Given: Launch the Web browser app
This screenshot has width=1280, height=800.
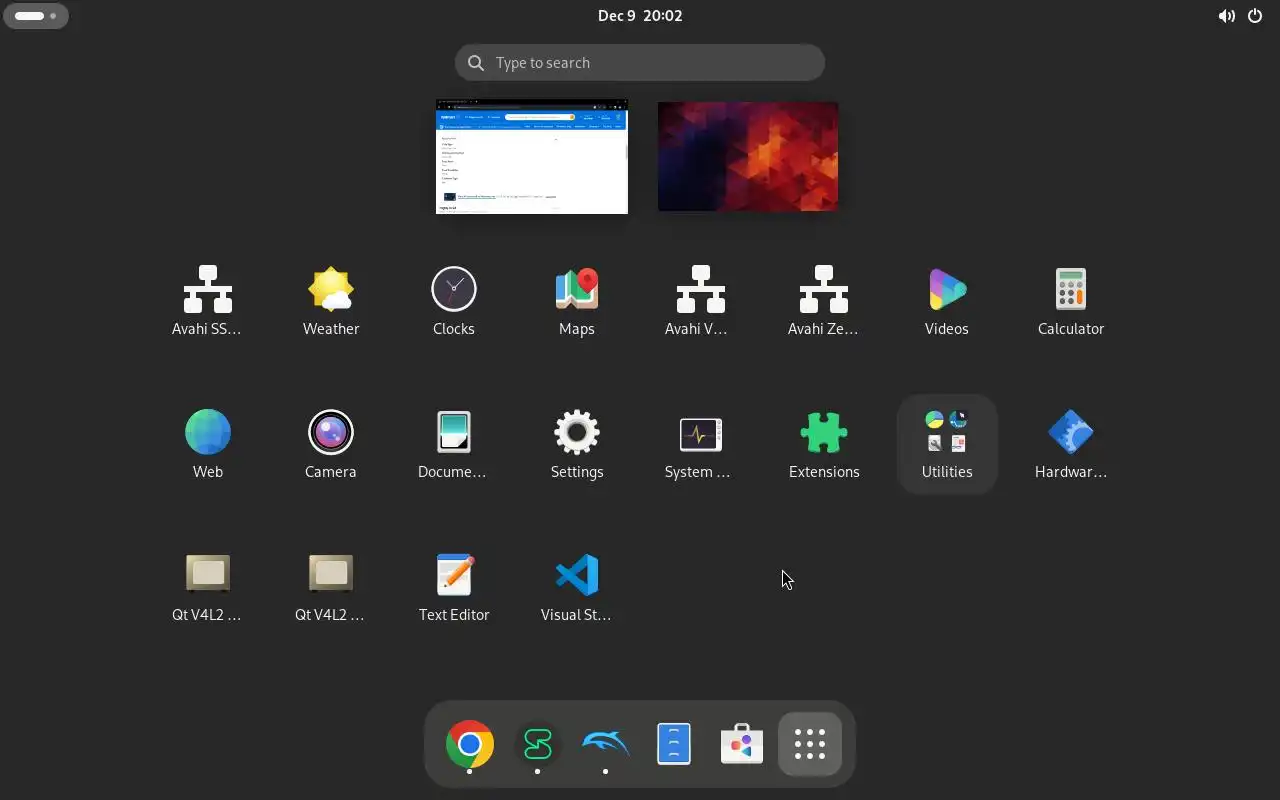Looking at the screenshot, I should pyautogui.click(x=207, y=443).
